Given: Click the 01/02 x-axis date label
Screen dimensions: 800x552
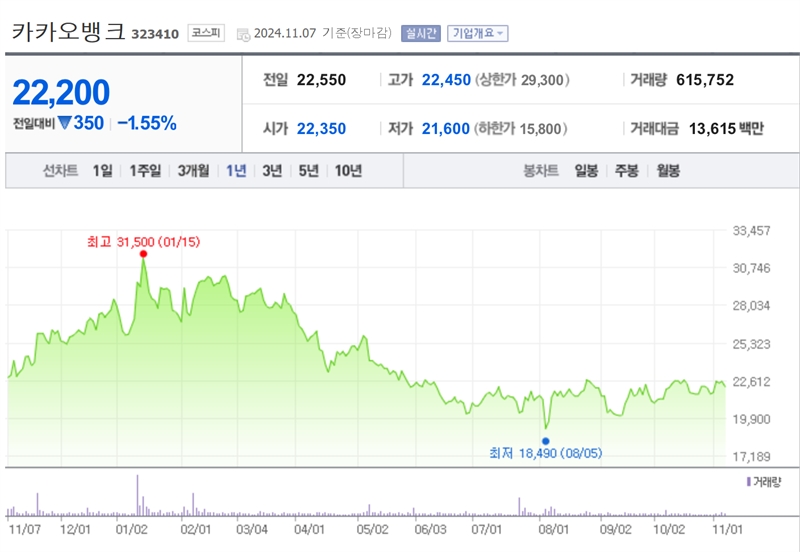Looking at the screenshot, I should tap(132, 529).
